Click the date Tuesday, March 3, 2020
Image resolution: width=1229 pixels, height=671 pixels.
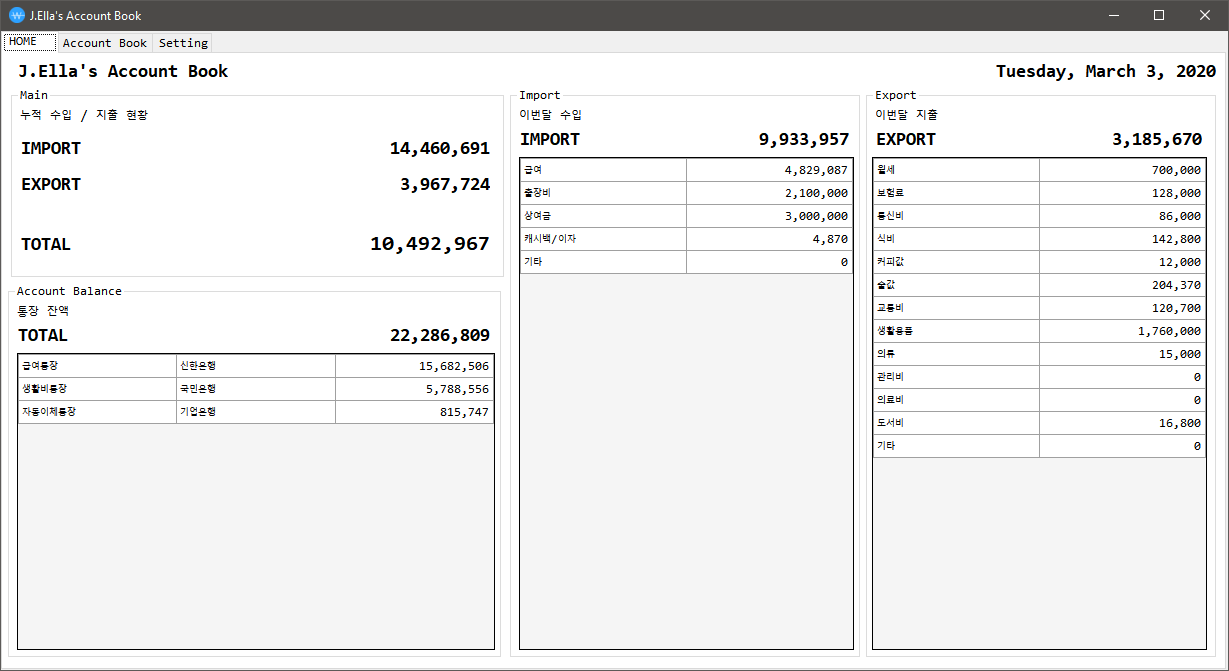1106,72
